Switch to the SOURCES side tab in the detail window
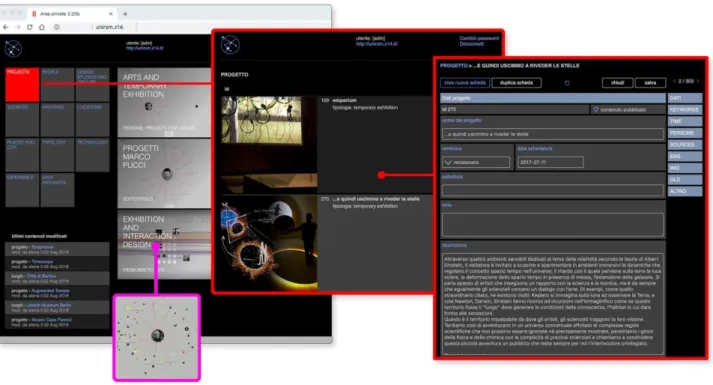713x385 pixels. click(x=685, y=145)
